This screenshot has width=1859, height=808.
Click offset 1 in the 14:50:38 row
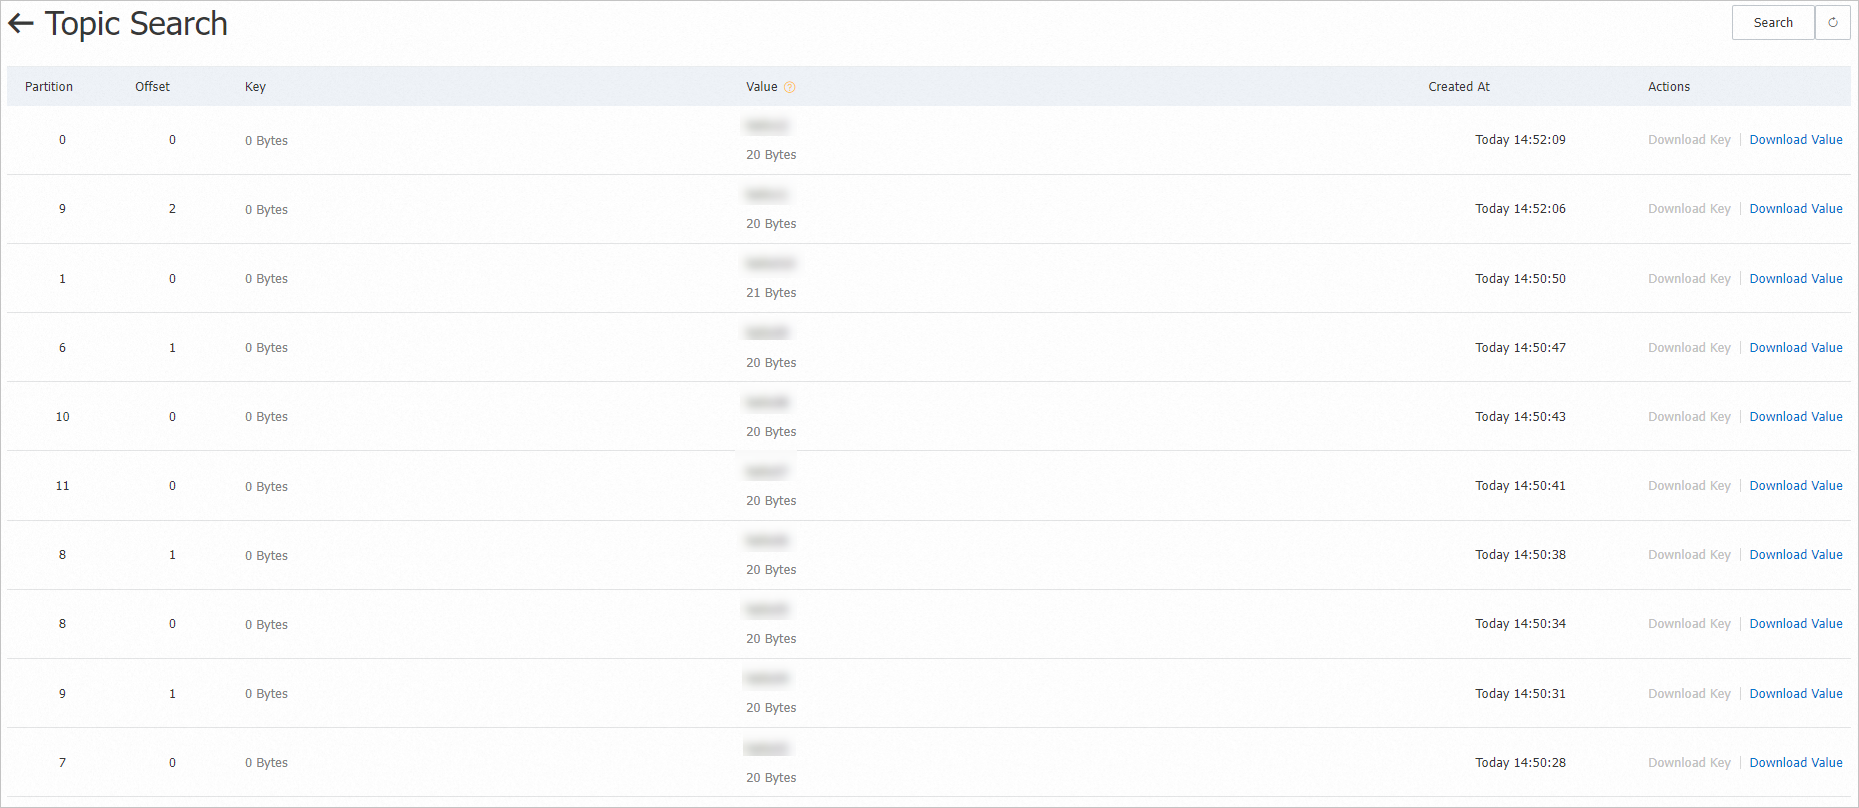(x=172, y=555)
